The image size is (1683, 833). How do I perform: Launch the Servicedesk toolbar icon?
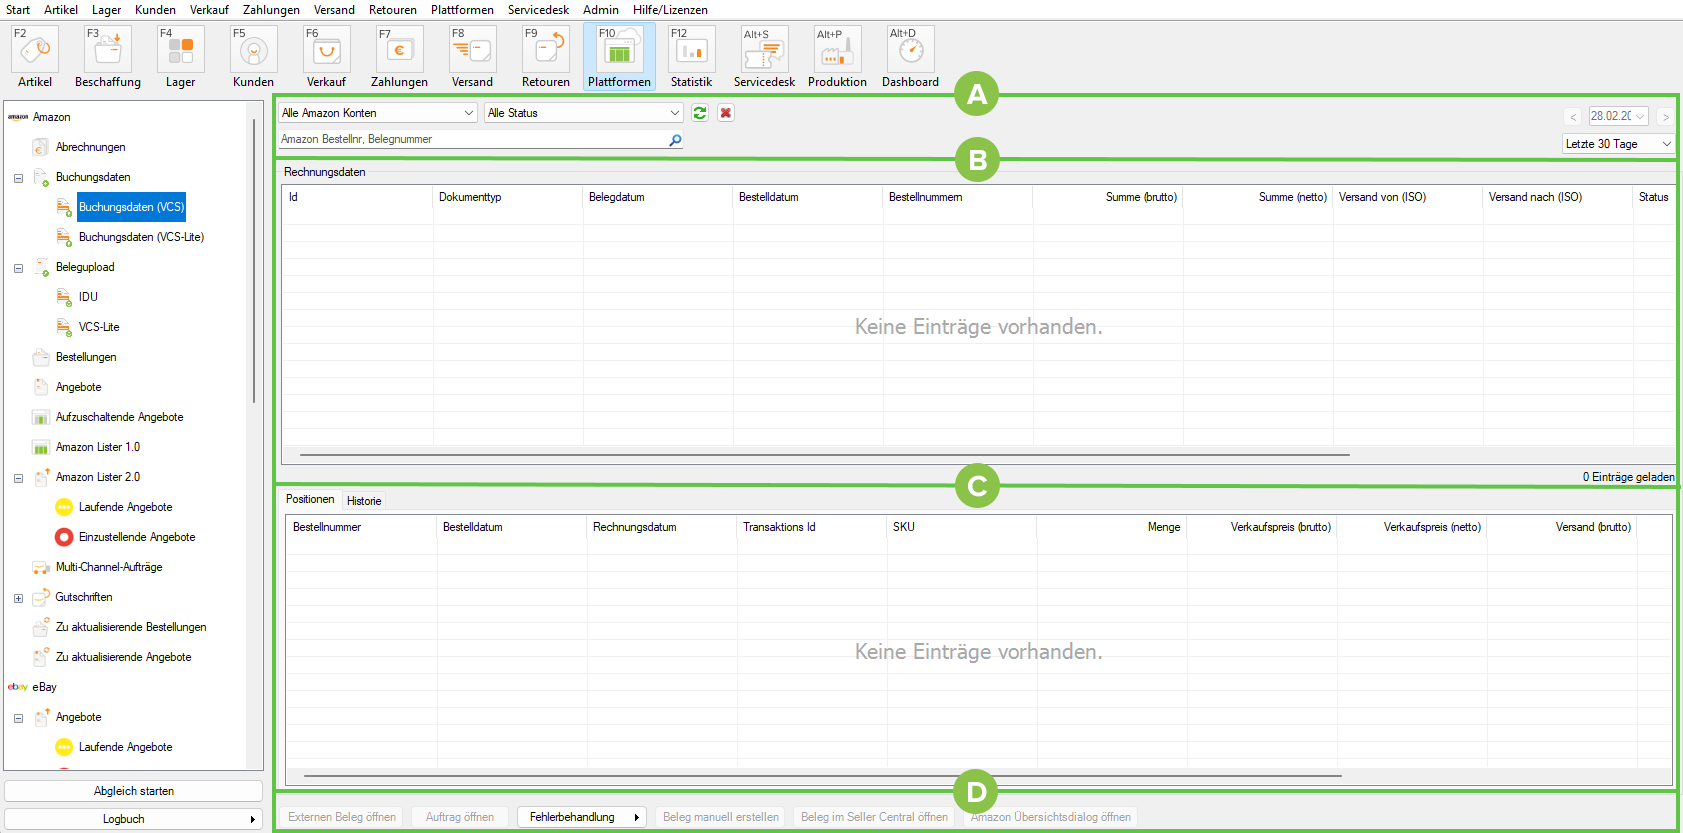(764, 50)
